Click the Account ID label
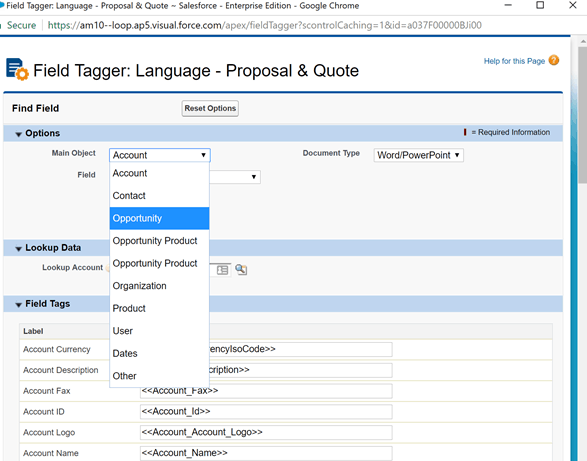The image size is (587, 461). (x=43, y=412)
